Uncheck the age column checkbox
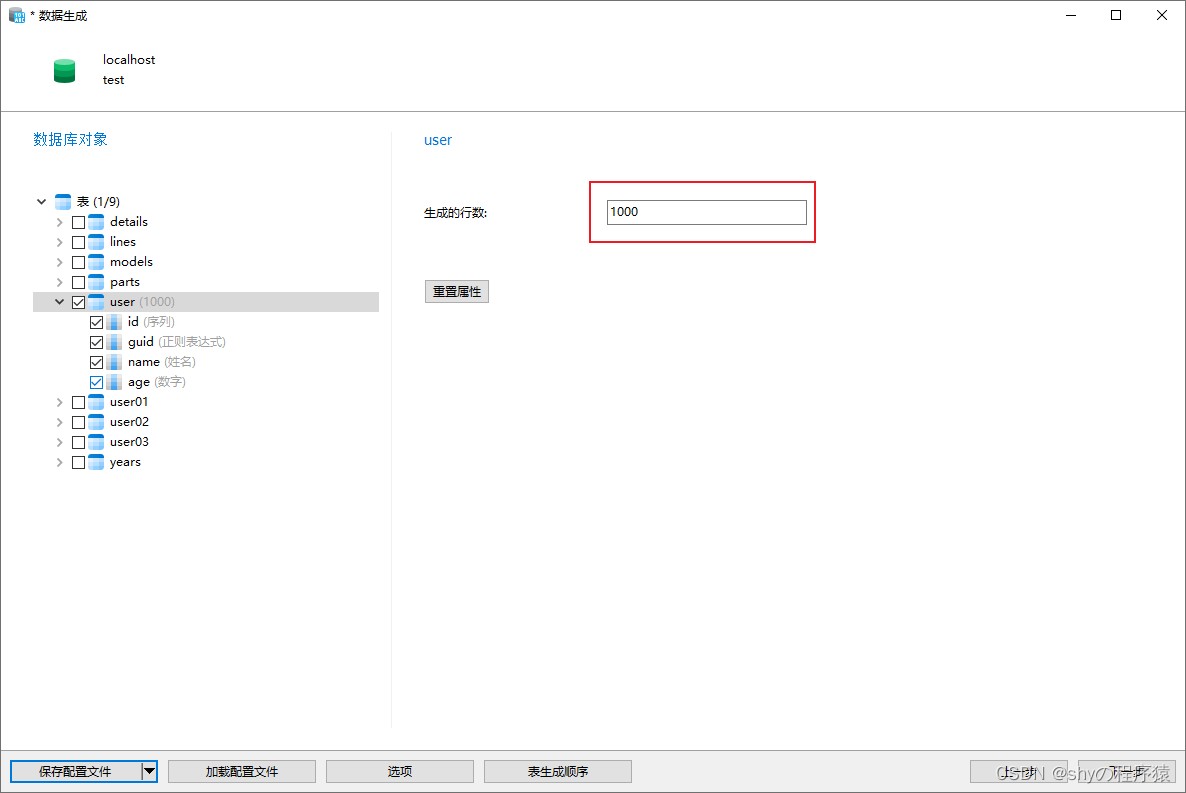1186x793 pixels. point(97,382)
